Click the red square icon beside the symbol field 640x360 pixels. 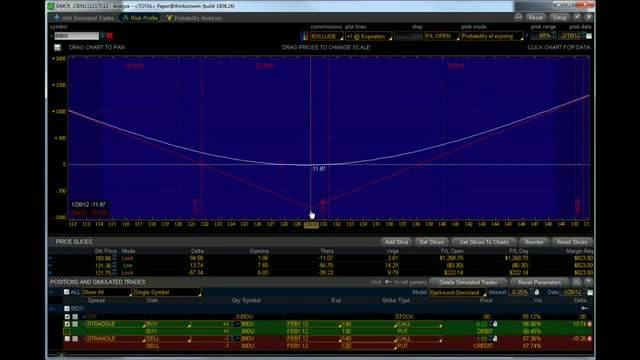click(x=109, y=36)
